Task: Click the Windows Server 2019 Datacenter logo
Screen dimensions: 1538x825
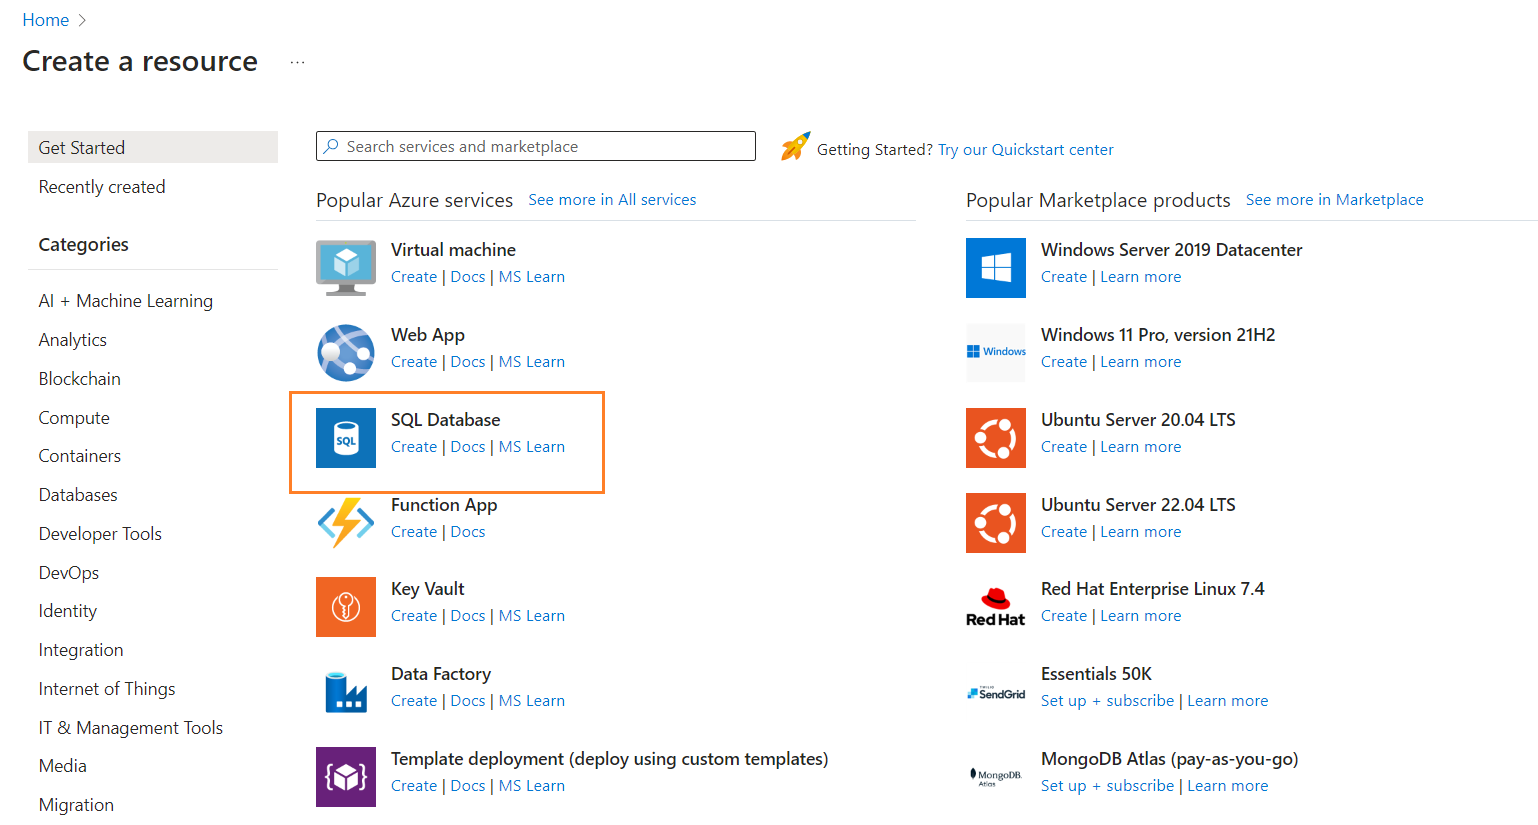Action: 995,267
